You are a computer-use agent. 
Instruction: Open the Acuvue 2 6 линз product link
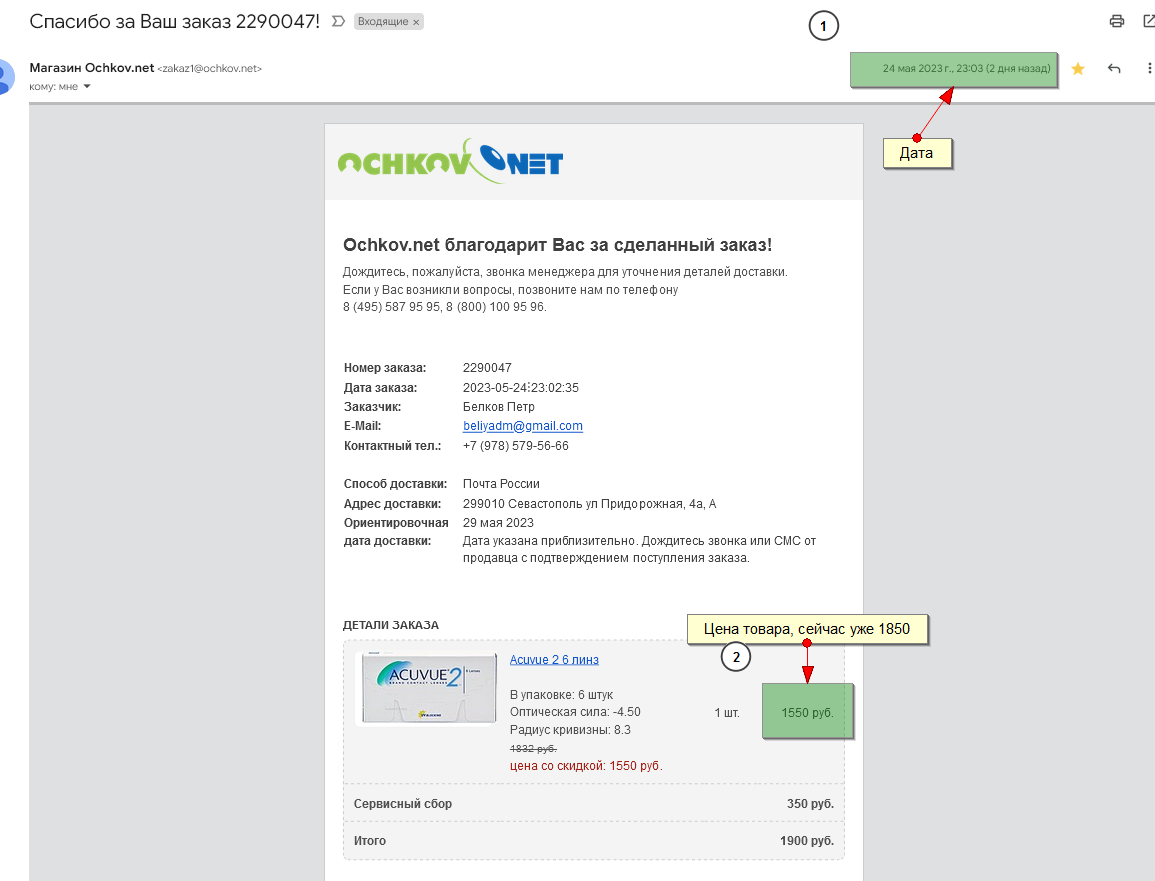[x=554, y=659]
